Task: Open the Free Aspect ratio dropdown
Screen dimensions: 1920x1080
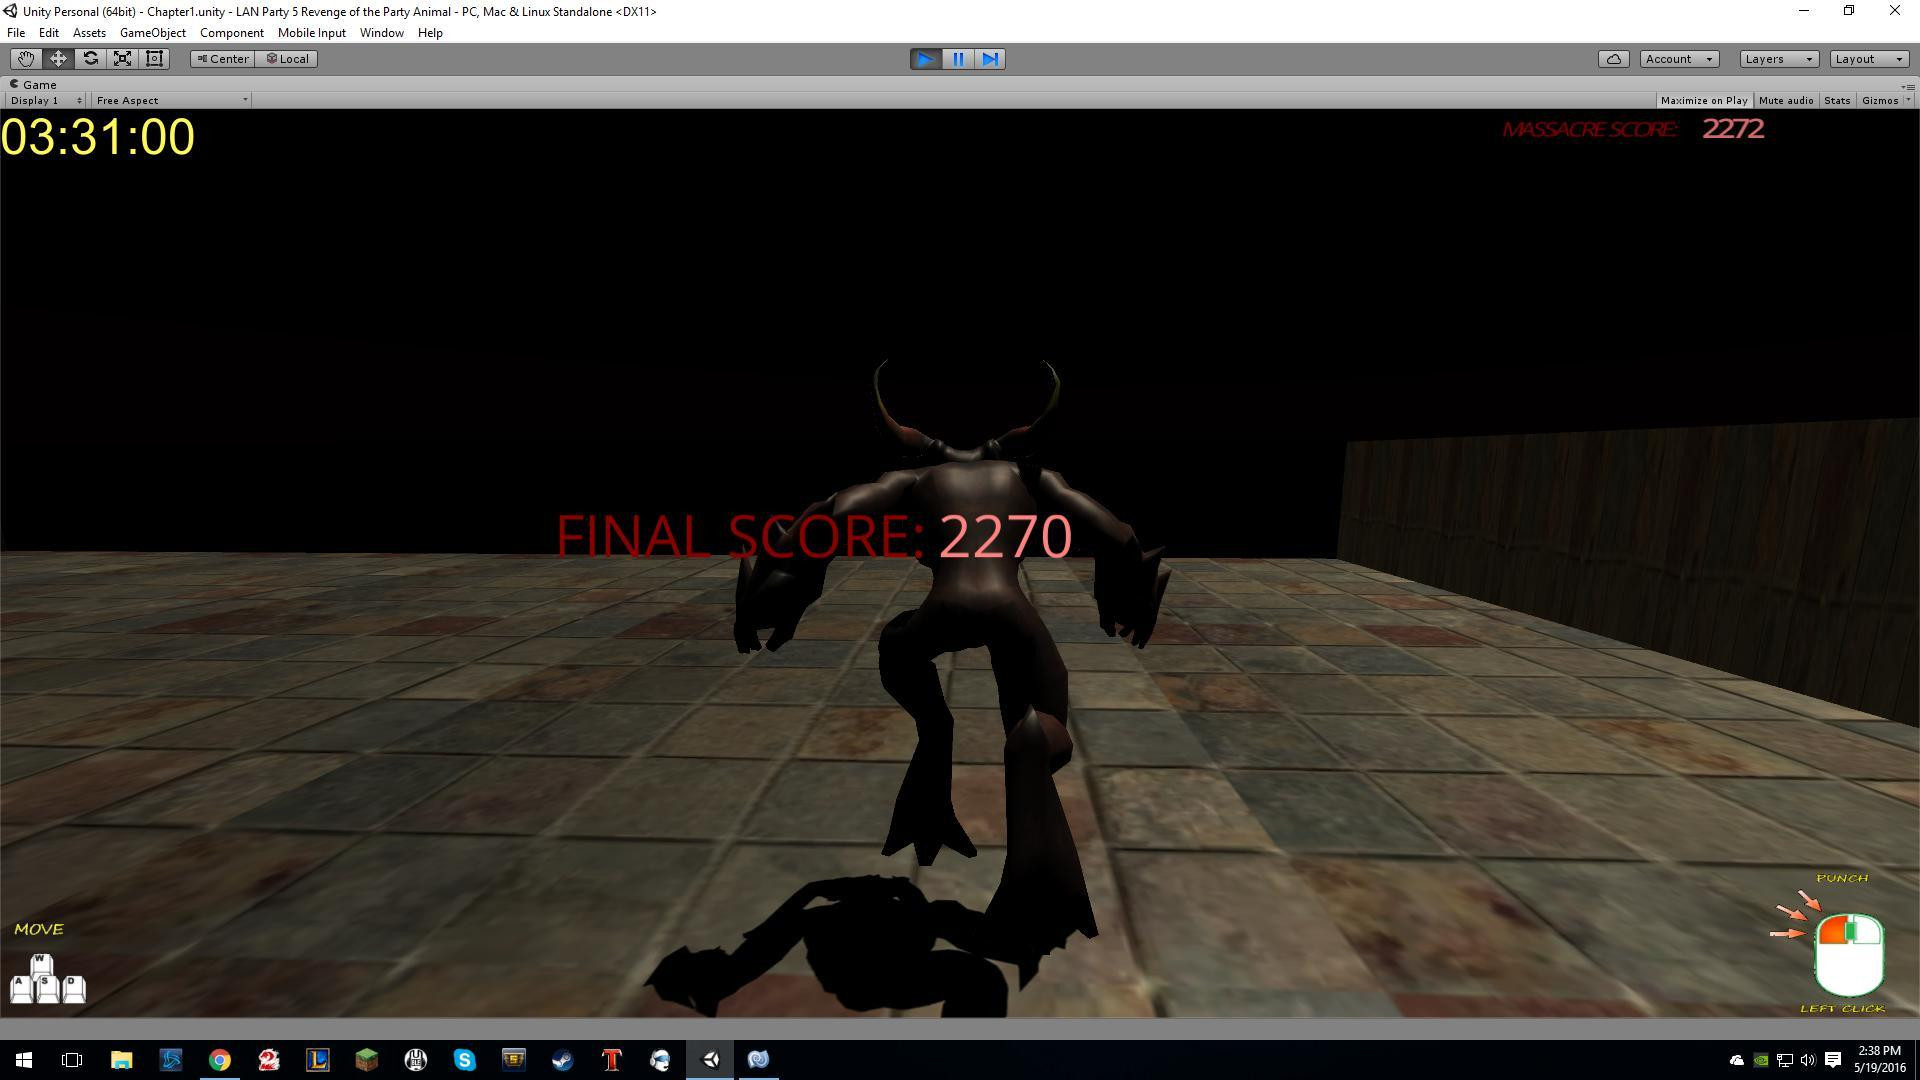Action: [171, 100]
